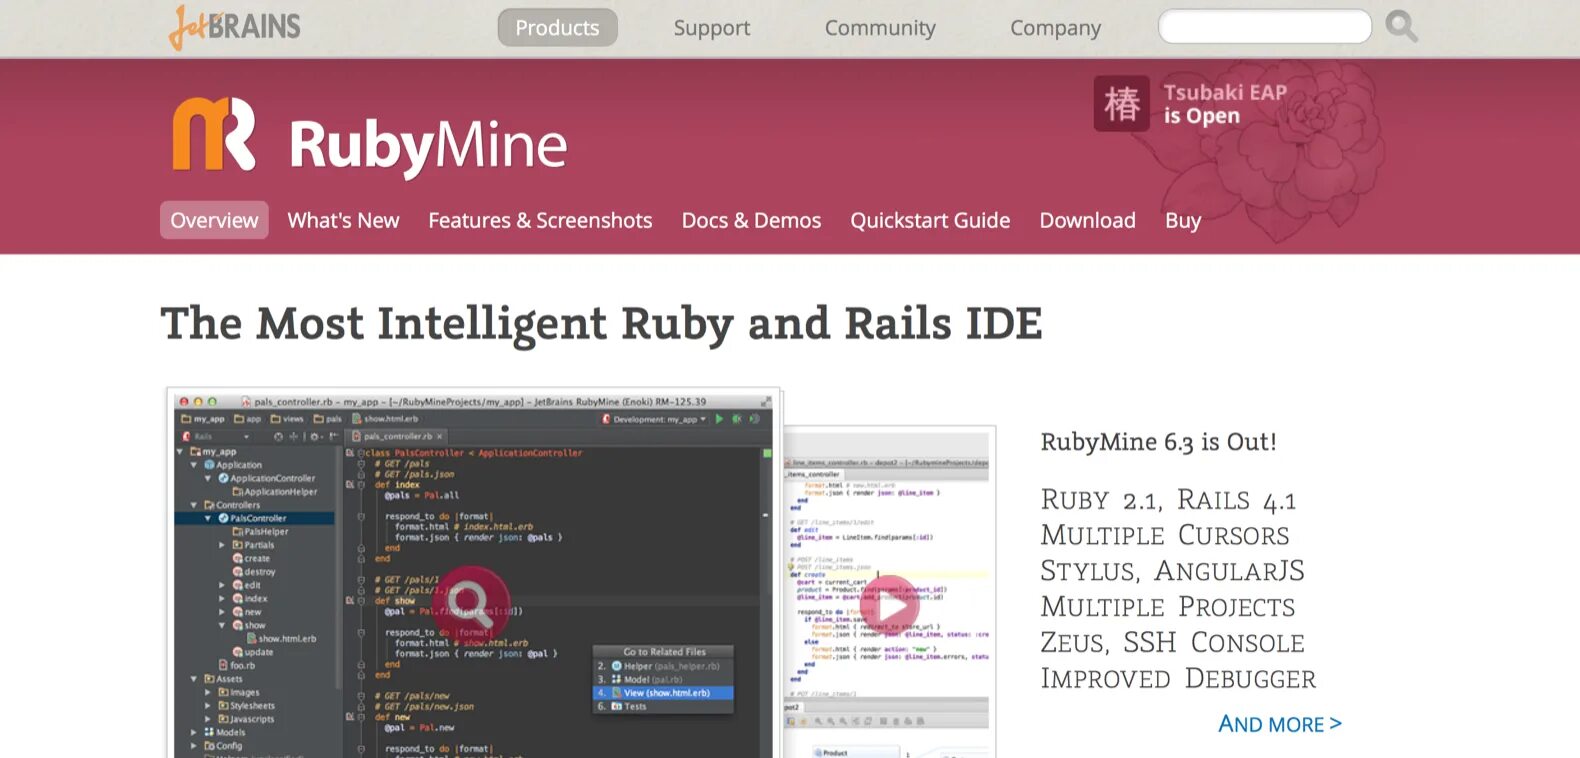This screenshot has width=1580, height=758.
Task: Select the Overview tab
Action: pos(214,220)
